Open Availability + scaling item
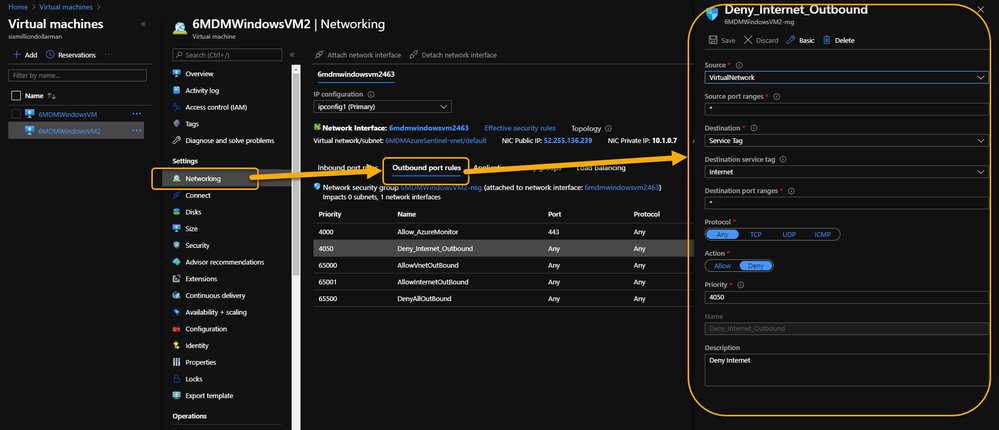The image size is (999, 430). pos(215,312)
